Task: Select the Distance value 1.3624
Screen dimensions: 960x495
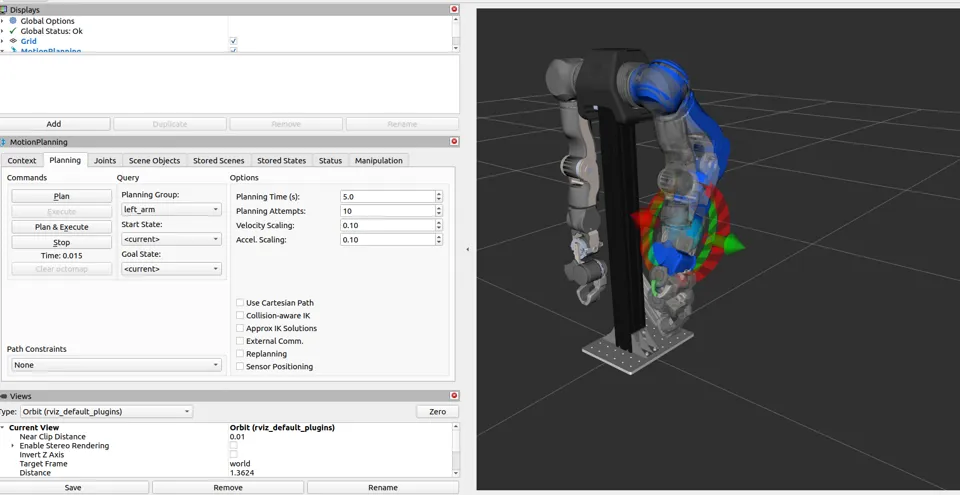Action: [x=242, y=473]
